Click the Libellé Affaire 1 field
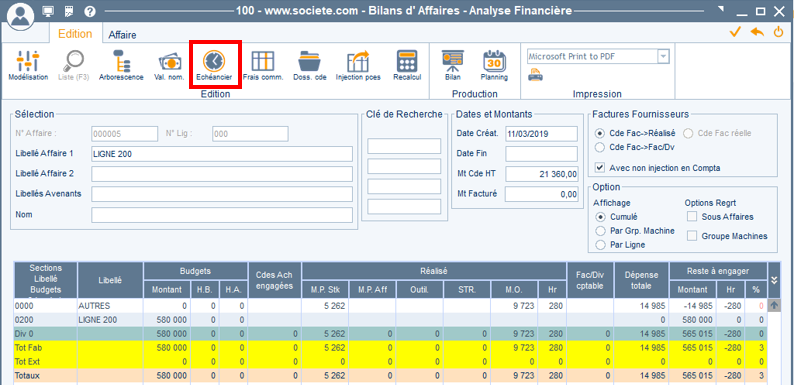The image size is (794, 385). pos(222,154)
